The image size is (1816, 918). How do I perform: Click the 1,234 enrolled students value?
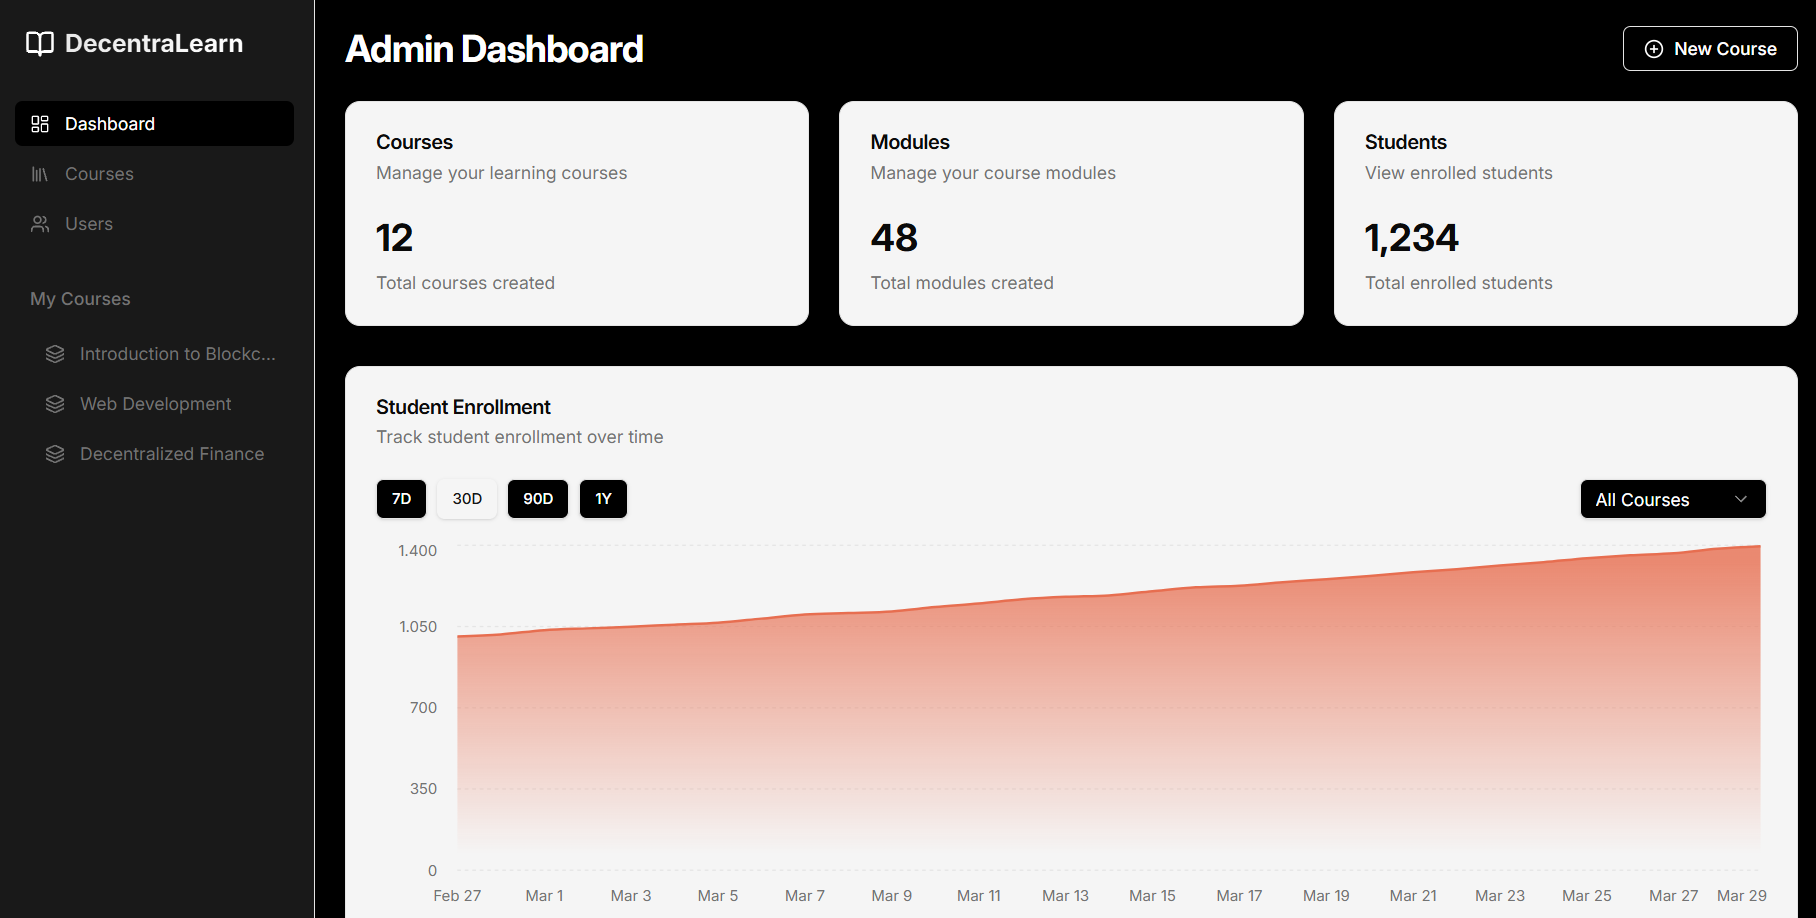(1411, 238)
